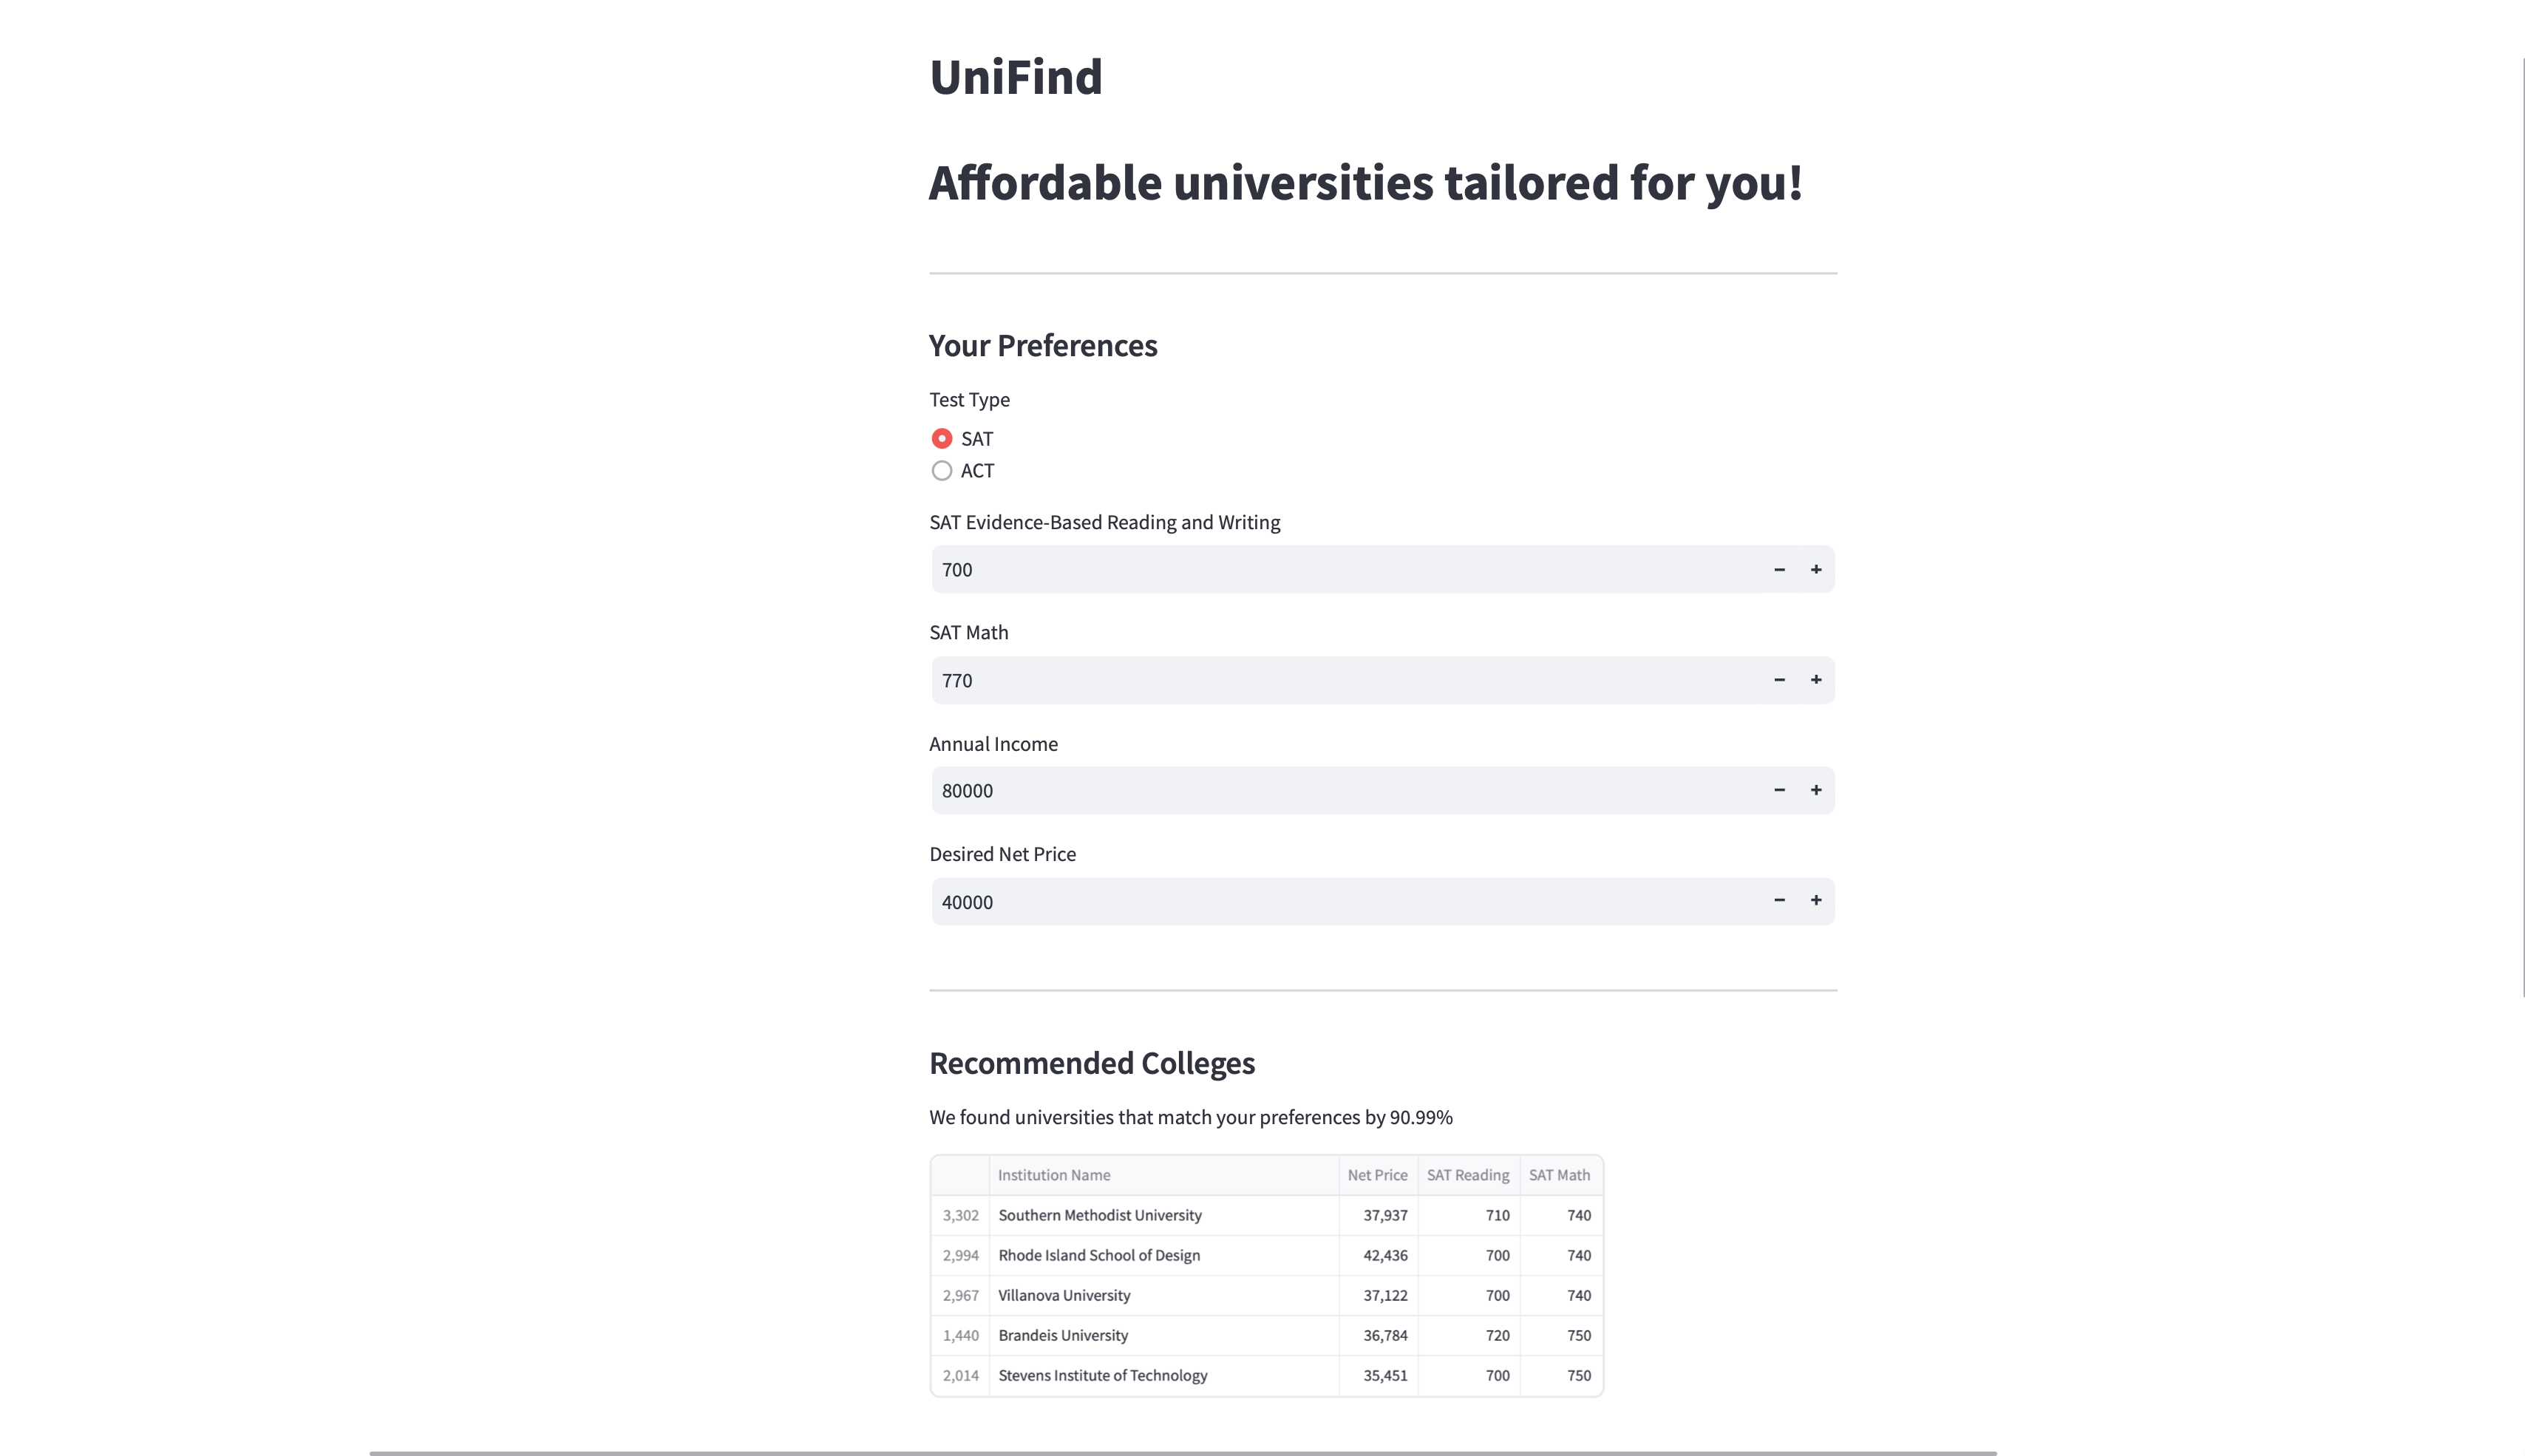Decrement the Annual Income value
The height and width of the screenshot is (1456, 2525).
pos(1779,790)
